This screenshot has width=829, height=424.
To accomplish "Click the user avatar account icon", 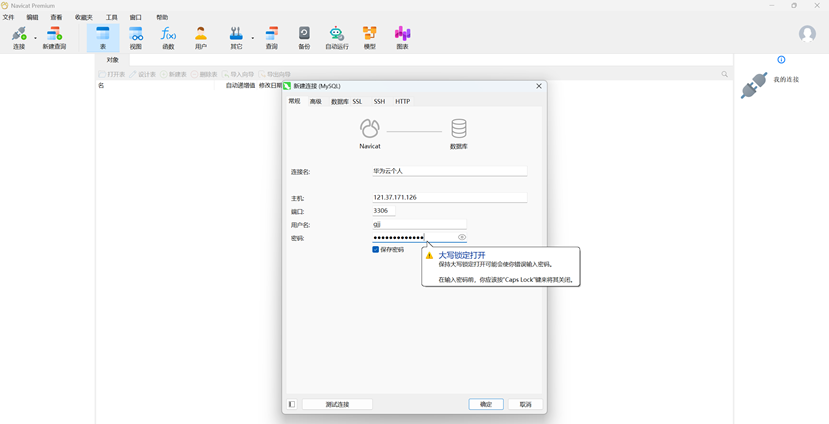I will 807,34.
